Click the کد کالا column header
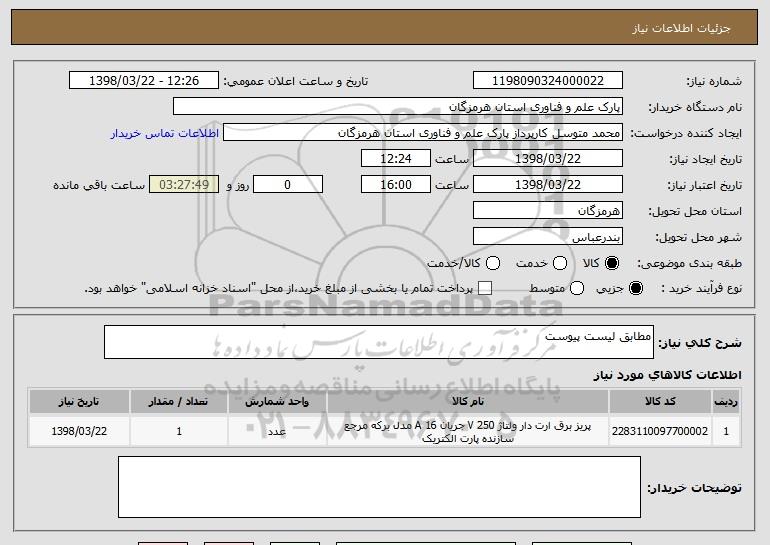This screenshot has width=770, height=545. point(660,402)
